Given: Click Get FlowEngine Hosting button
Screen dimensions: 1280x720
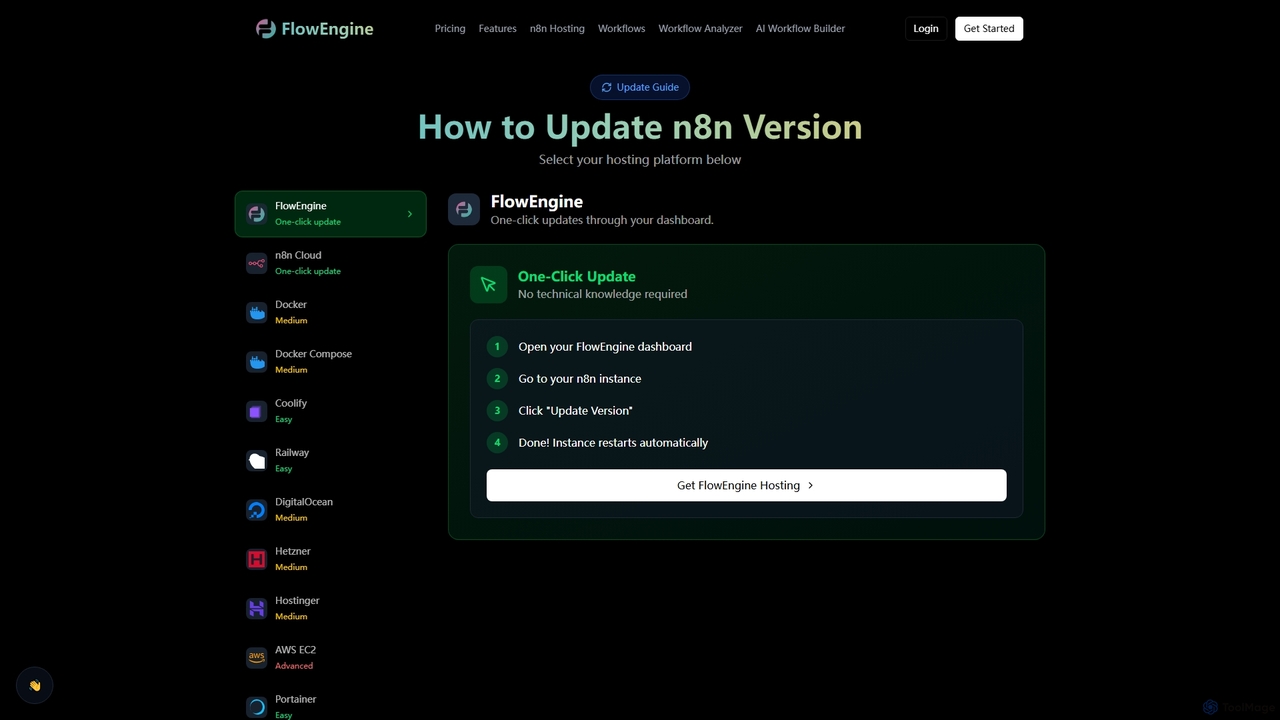Looking at the screenshot, I should click(x=746, y=485).
